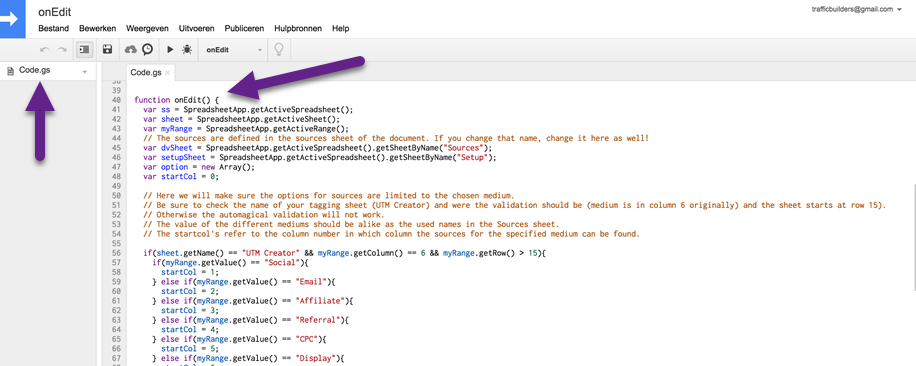Toggle the indent code formatting button
Viewport: 916px width, 366px height.
[84, 50]
